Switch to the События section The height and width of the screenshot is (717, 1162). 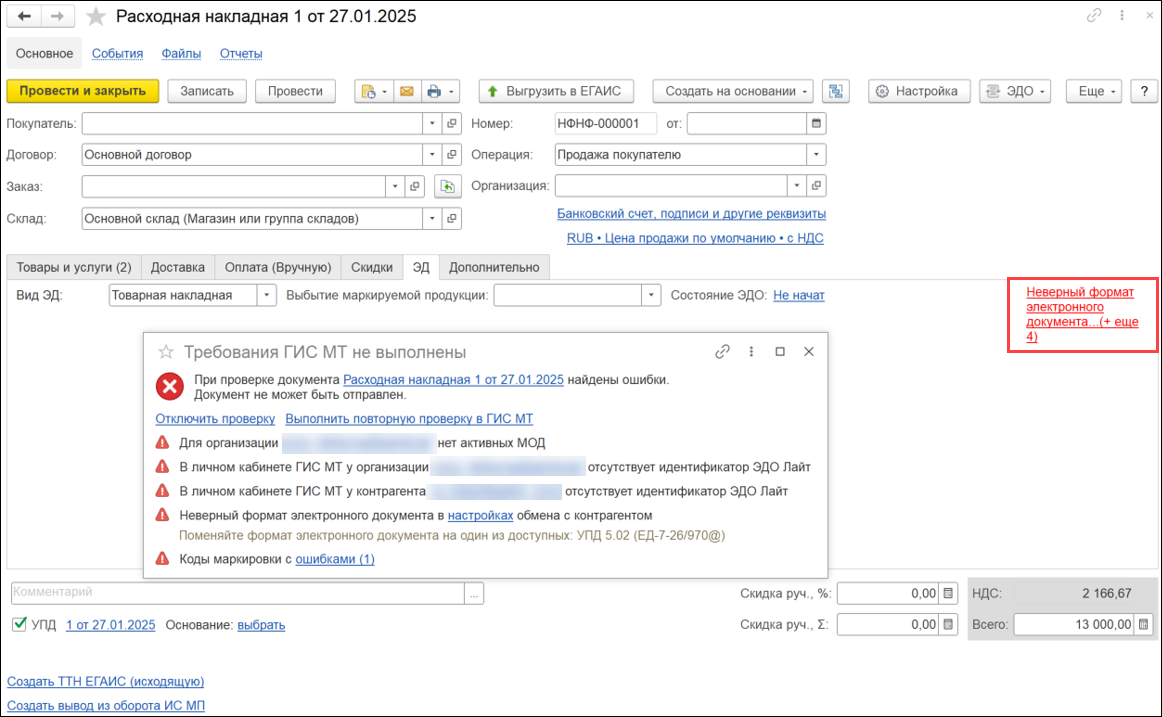117,53
